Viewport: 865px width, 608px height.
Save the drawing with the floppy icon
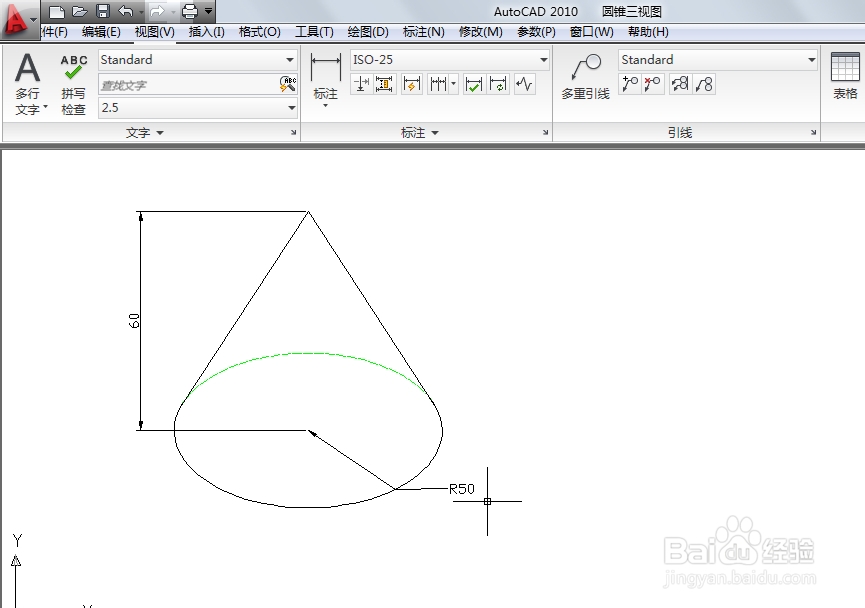(x=103, y=11)
